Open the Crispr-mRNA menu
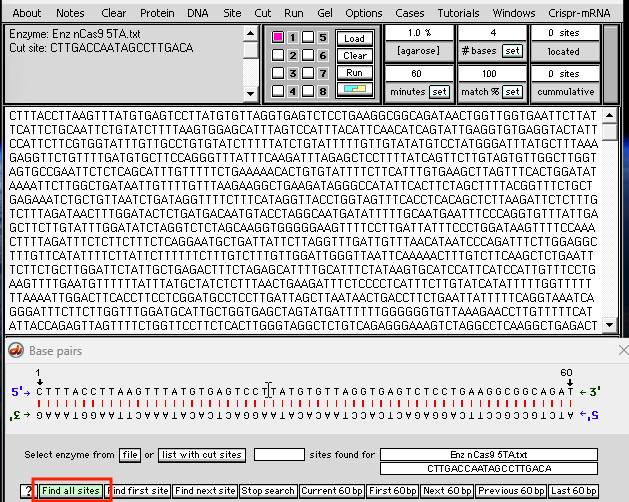This screenshot has height=502, width=629. (x=579, y=13)
